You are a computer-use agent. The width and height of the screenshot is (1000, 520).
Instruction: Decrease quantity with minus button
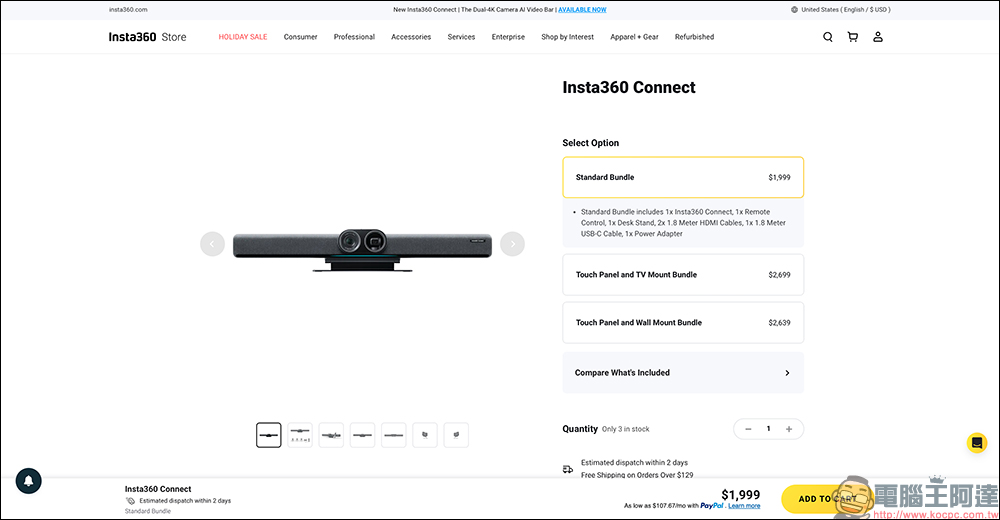748,429
